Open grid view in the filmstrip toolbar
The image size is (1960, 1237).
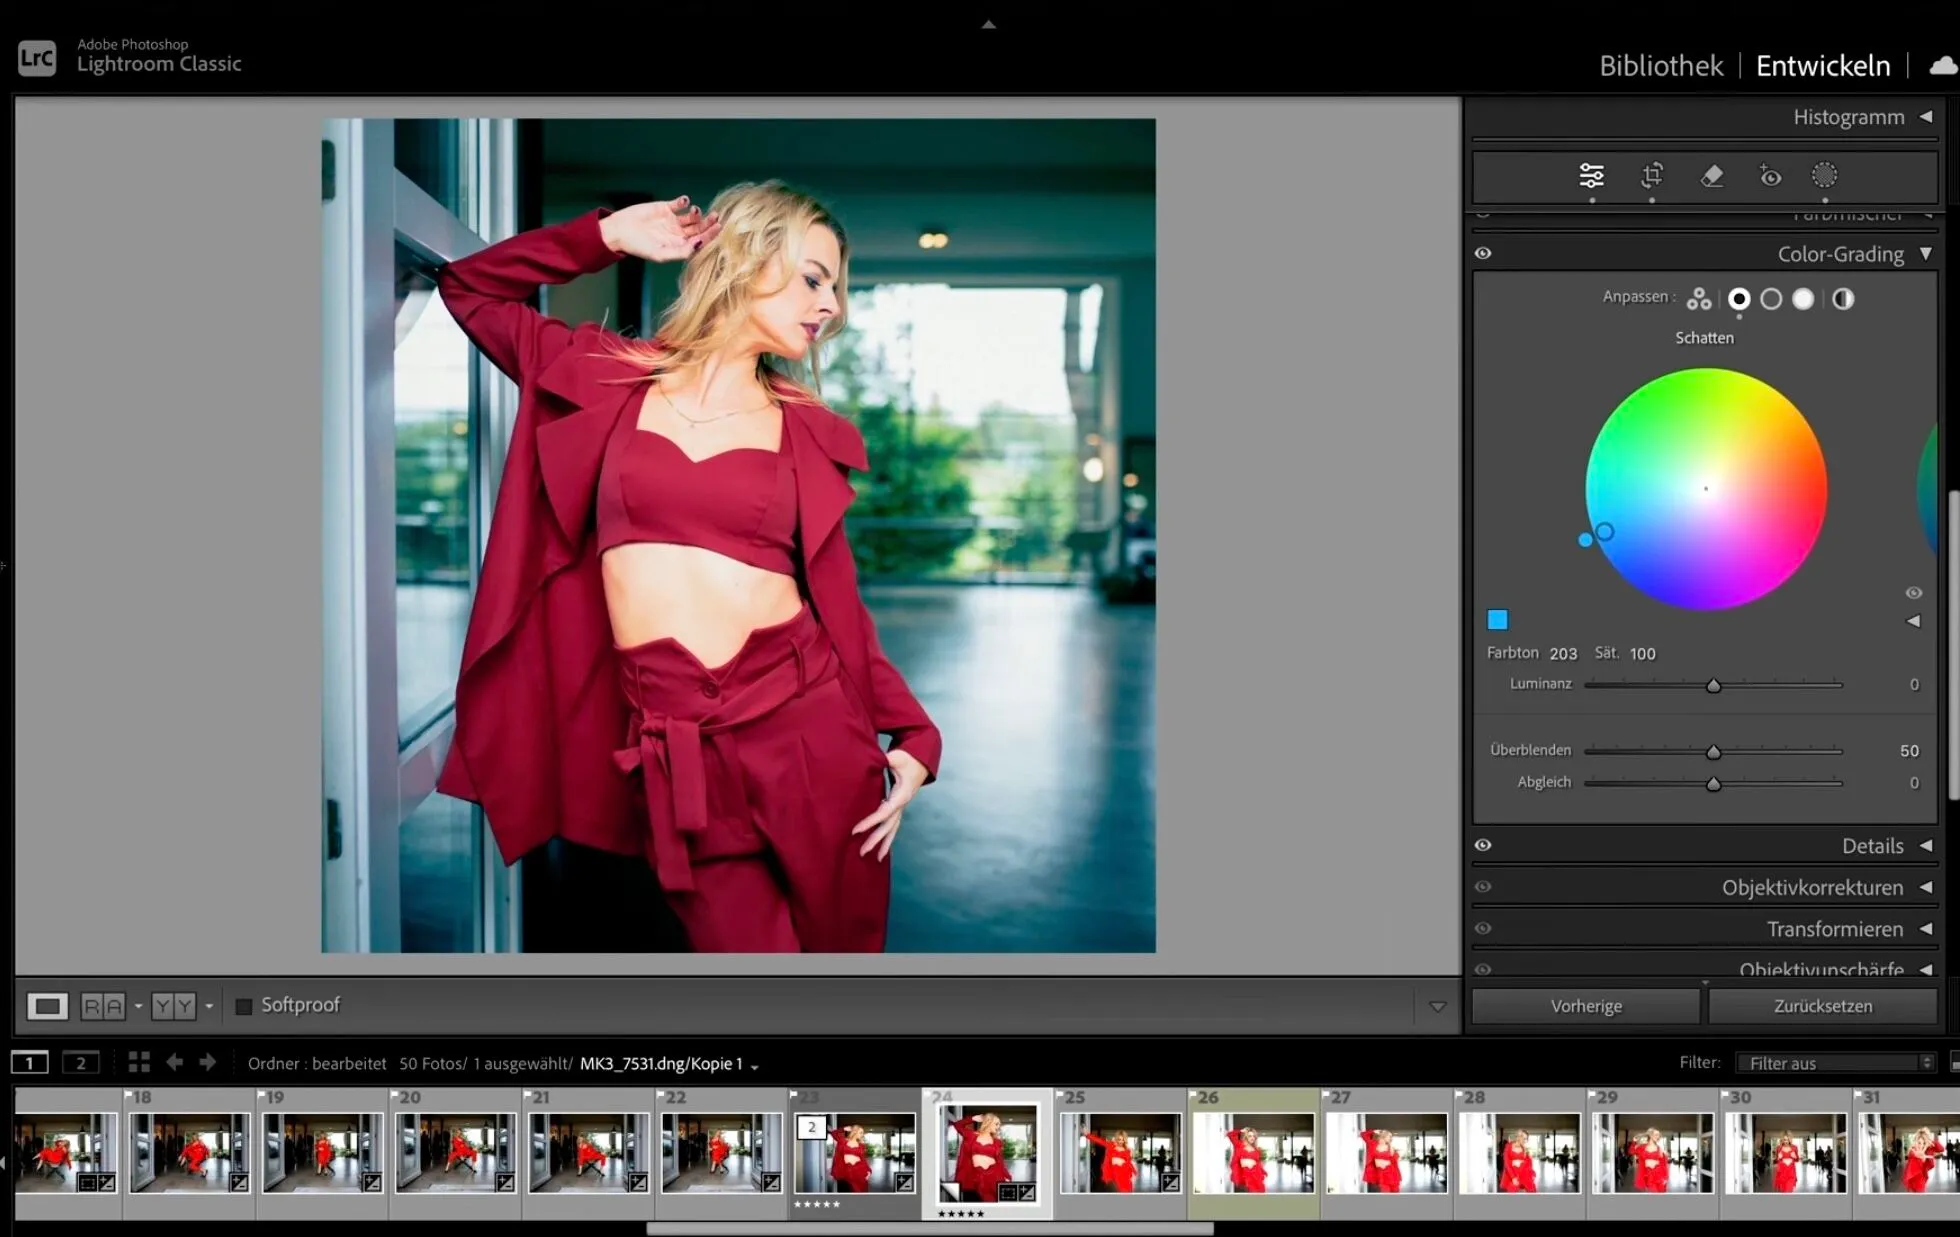[139, 1062]
